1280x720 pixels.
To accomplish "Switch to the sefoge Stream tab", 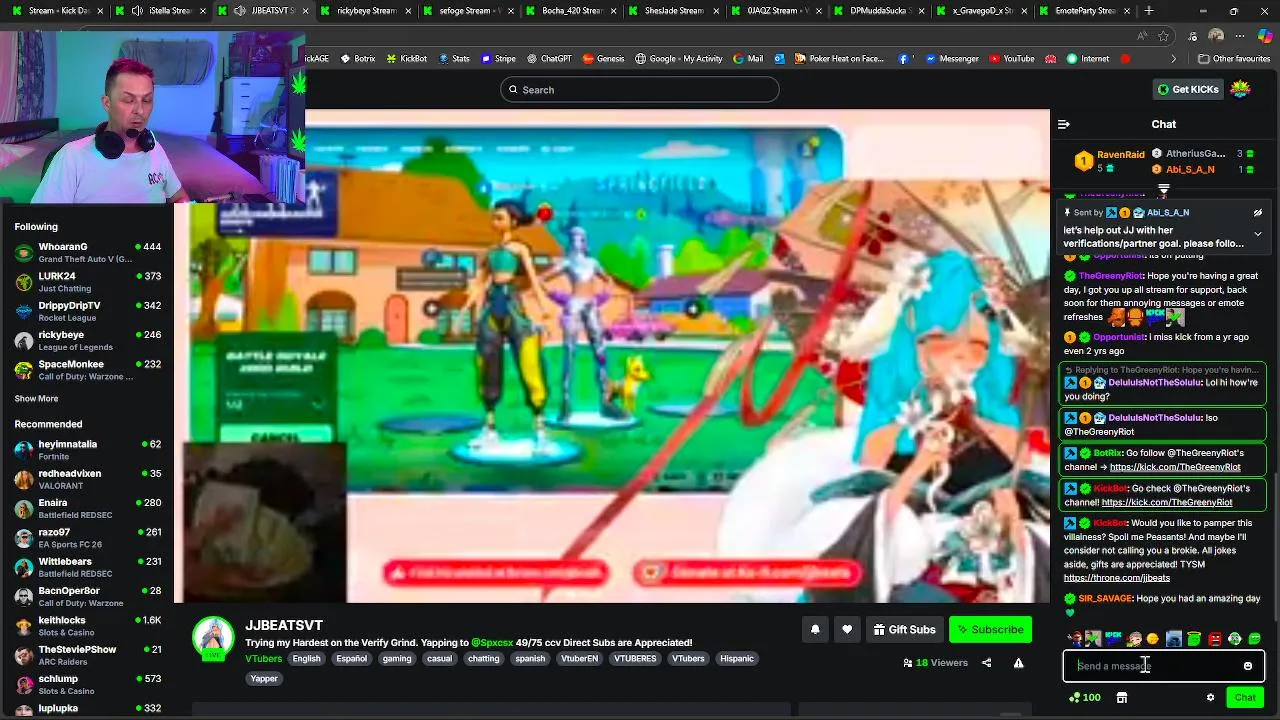I will point(468,11).
